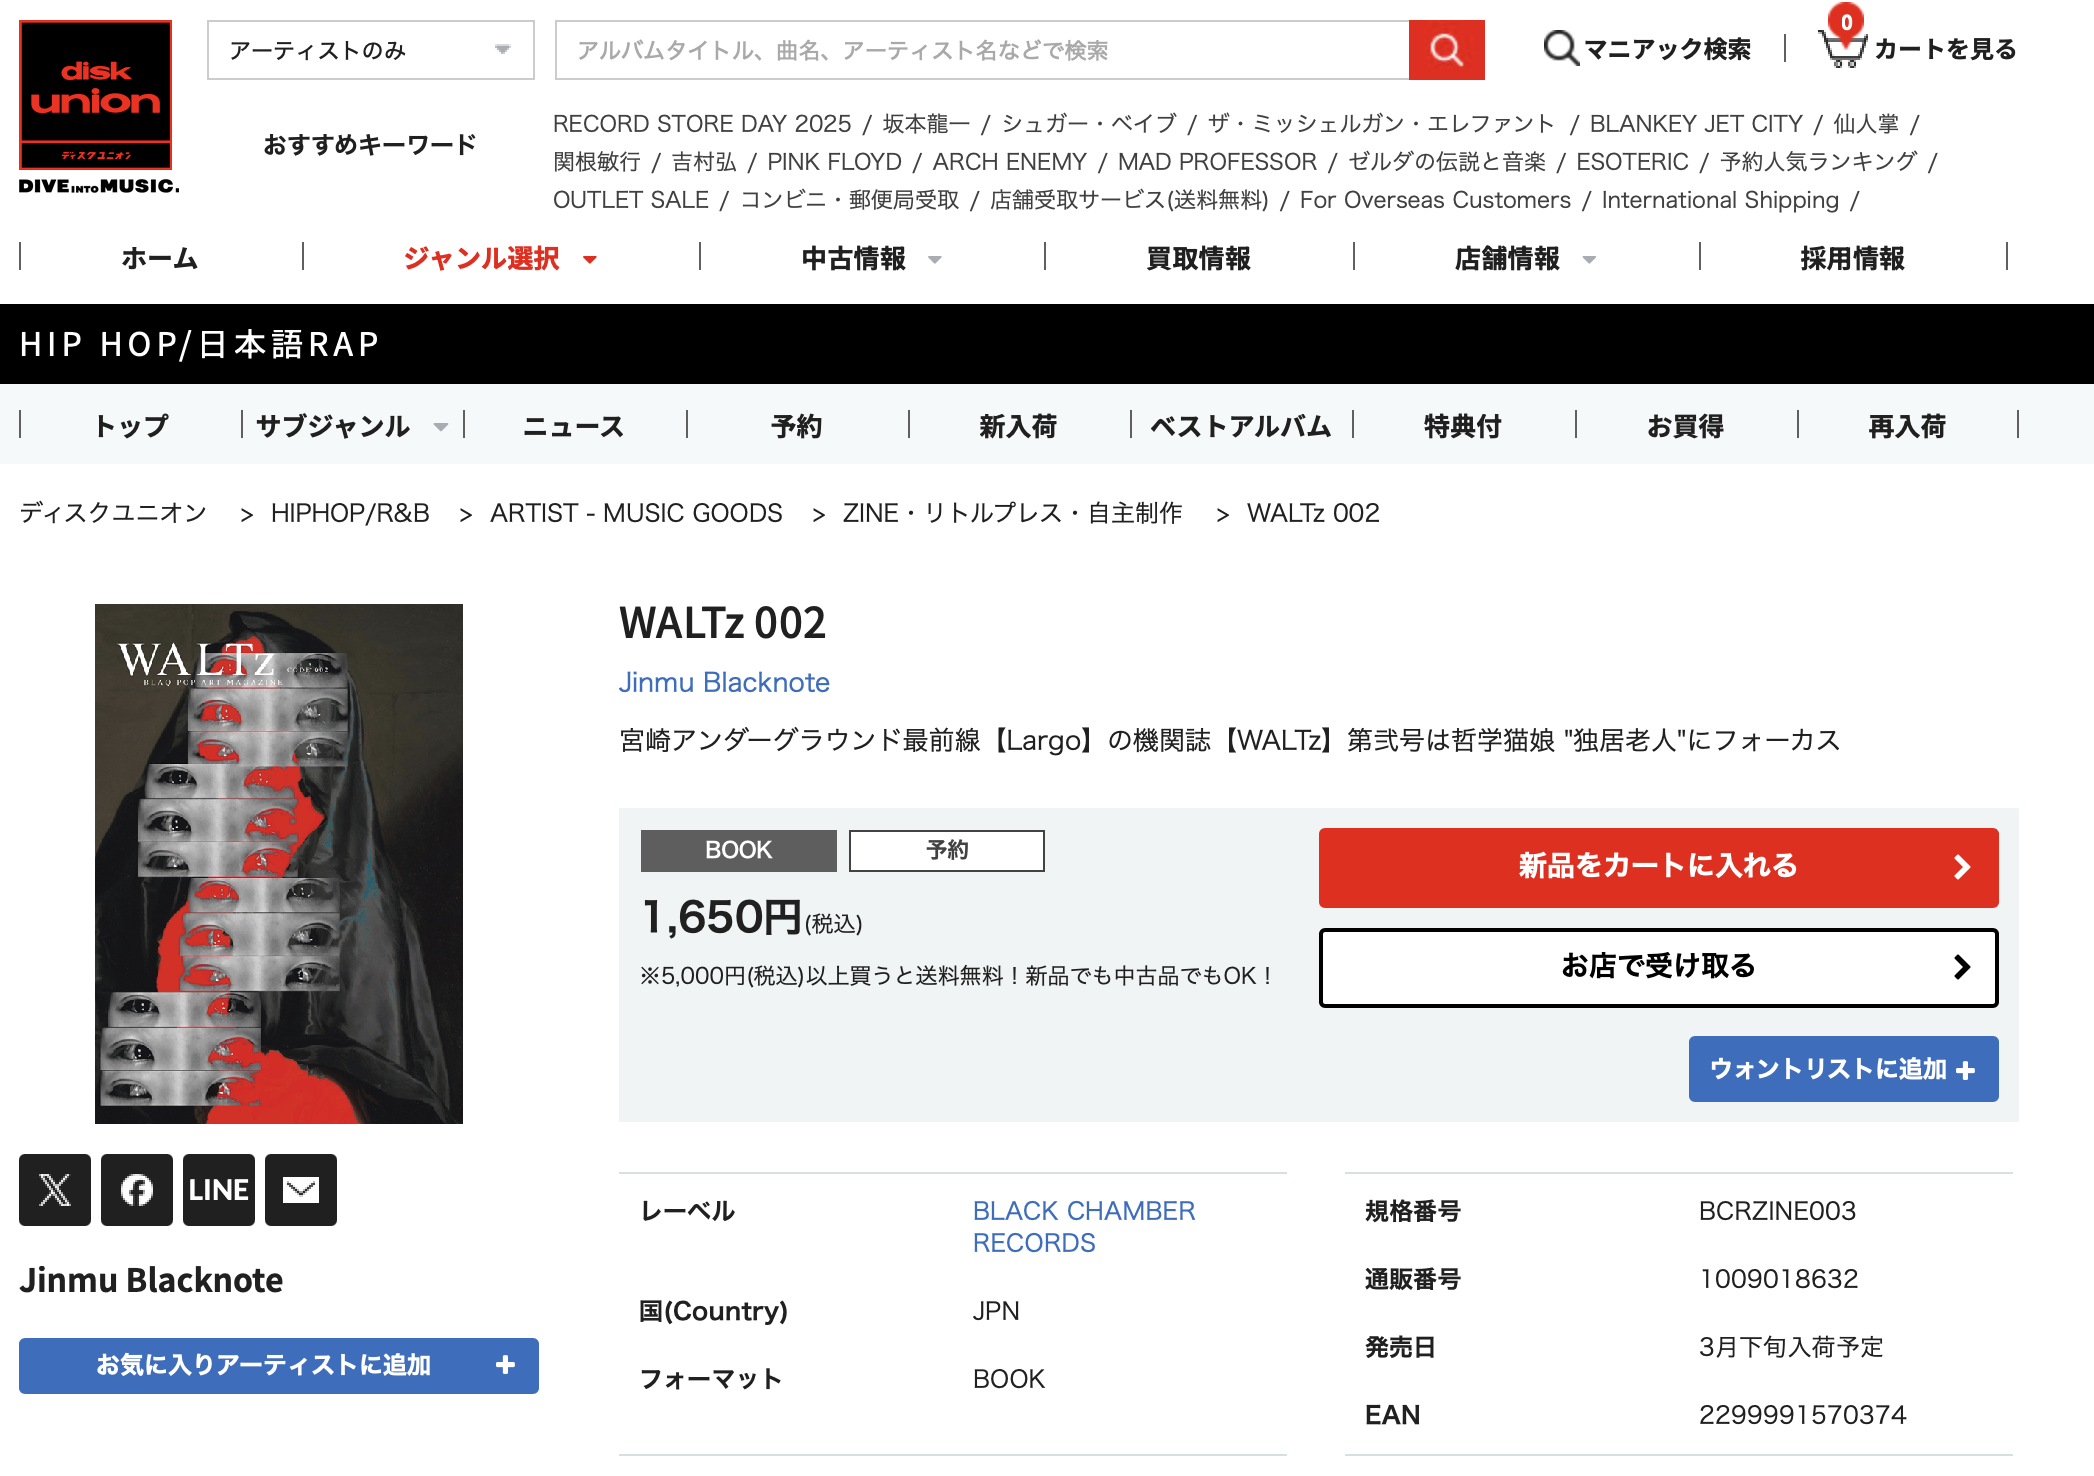Open コンビニ・郵便局受取 link

[849, 200]
